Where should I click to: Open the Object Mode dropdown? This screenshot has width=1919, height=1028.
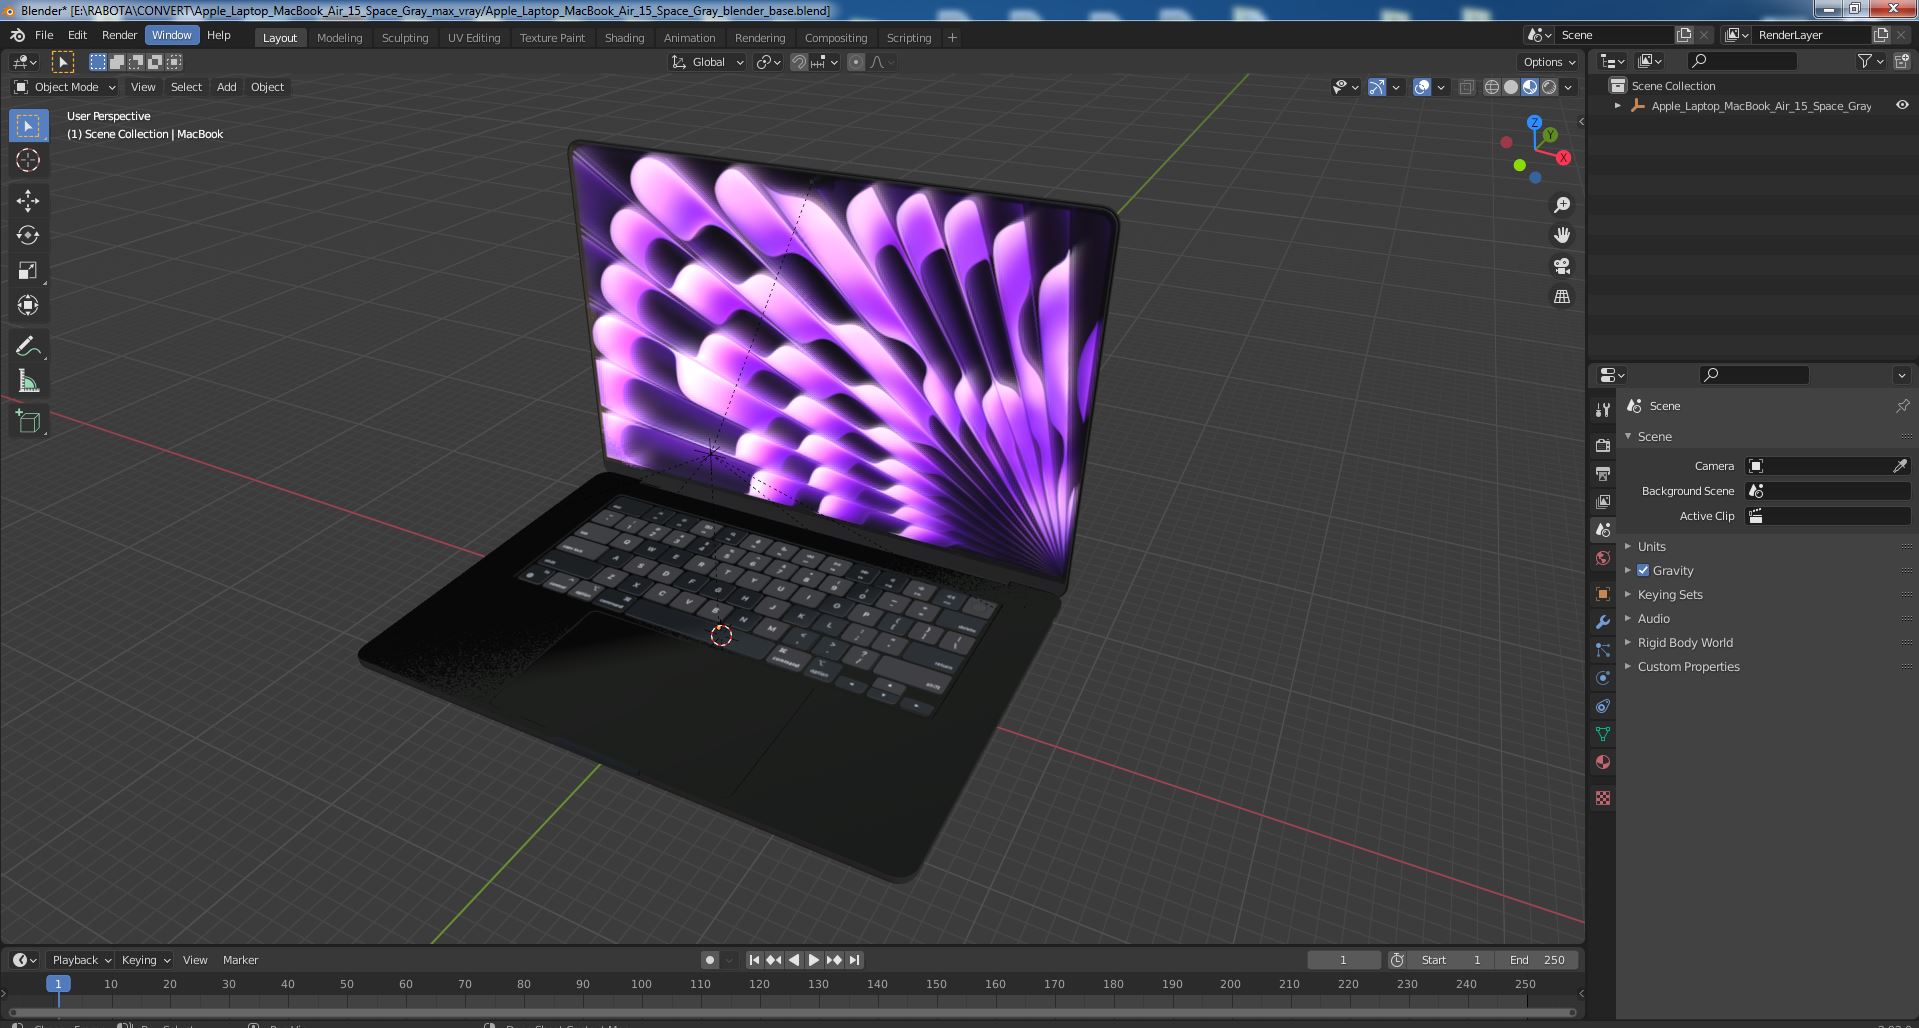point(65,87)
